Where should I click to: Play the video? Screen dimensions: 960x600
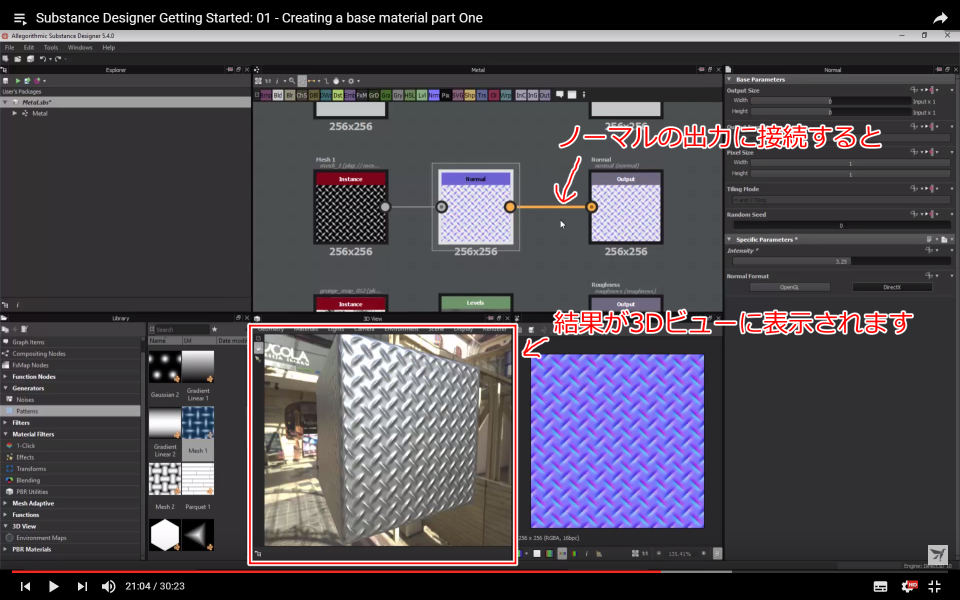53,587
